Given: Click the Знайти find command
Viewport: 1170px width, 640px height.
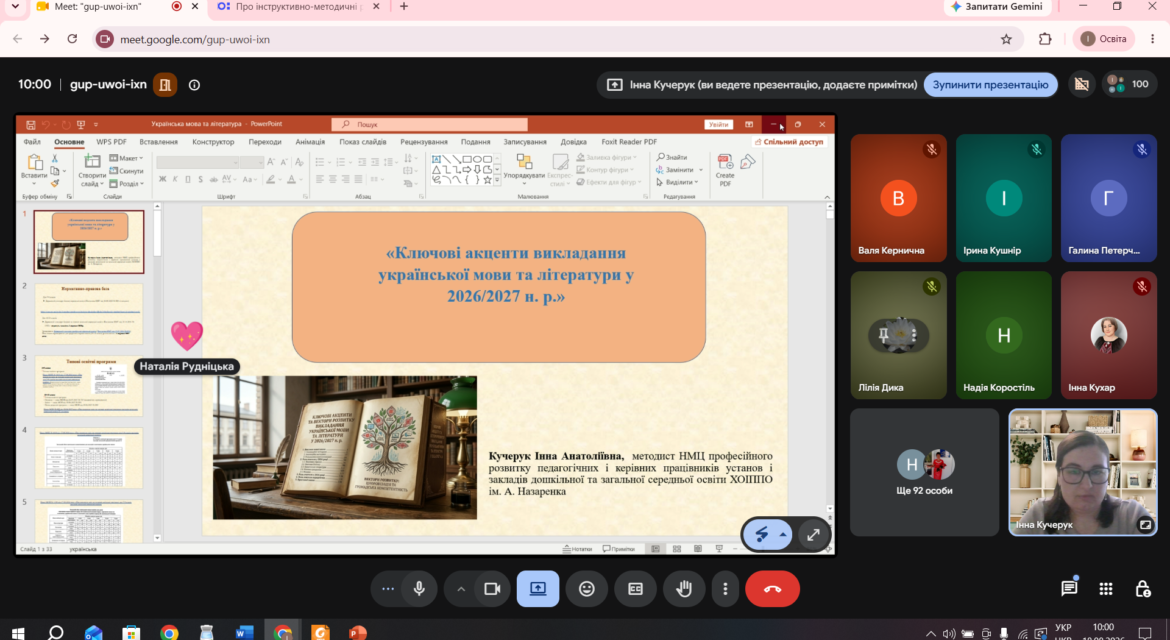Looking at the screenshot, I should point(672,157).
